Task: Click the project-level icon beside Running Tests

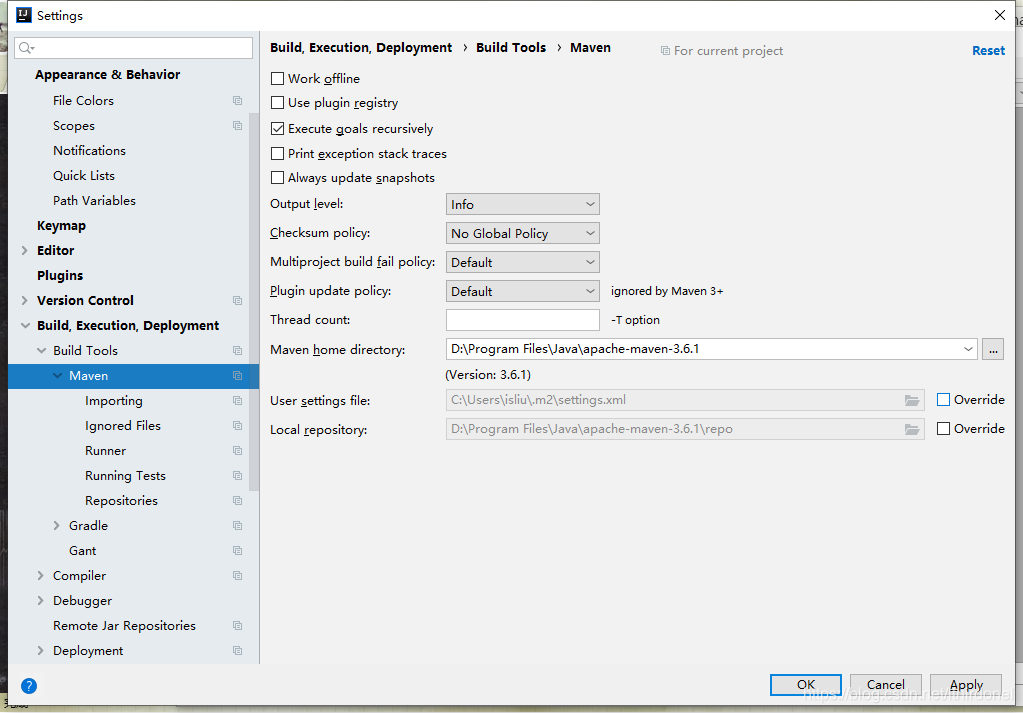Action: [237, 476]
